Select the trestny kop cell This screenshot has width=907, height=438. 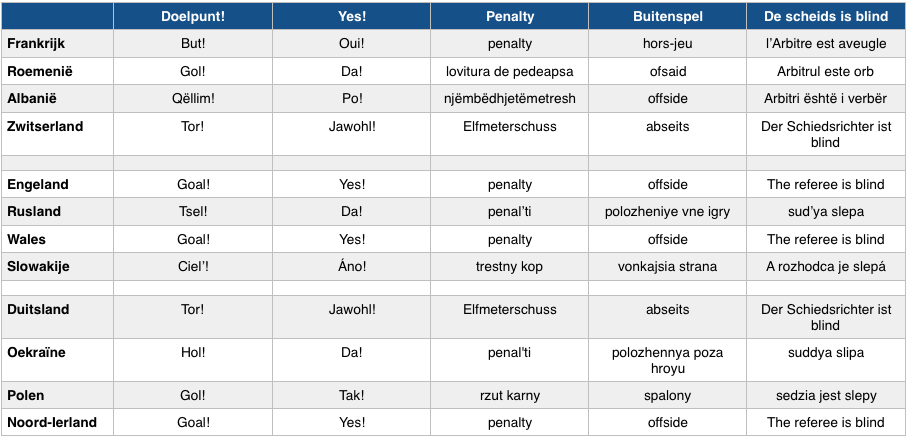(x=510, y=267)
